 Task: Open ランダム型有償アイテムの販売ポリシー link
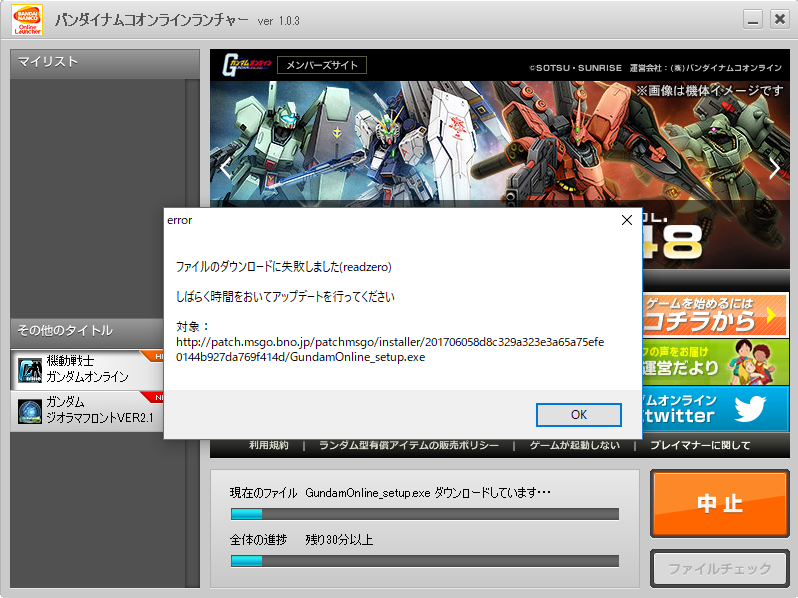pyautogui.click(x=415, y=446)
